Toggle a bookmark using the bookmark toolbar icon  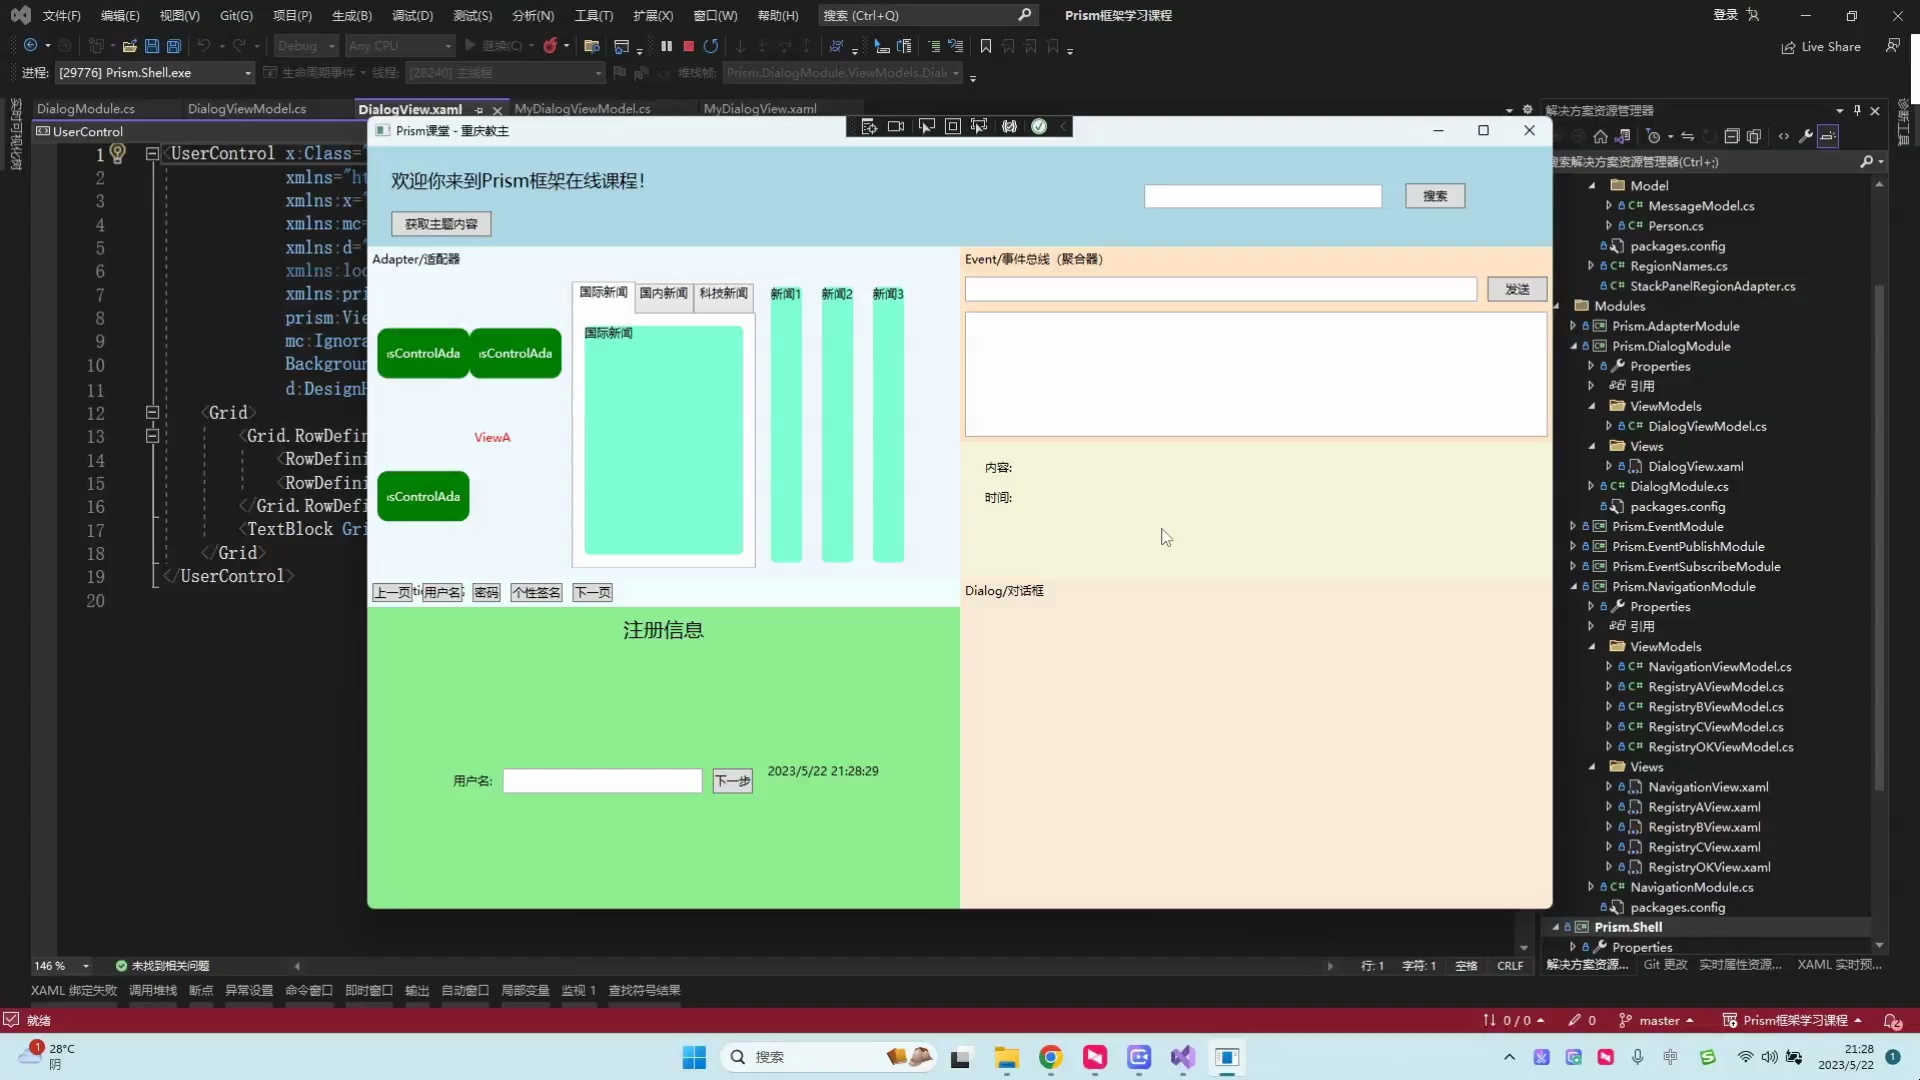pos(985,46)
